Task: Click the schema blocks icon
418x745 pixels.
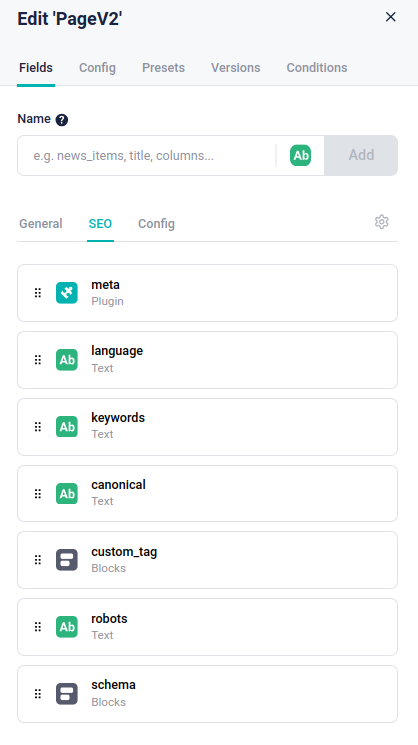Action: click(x=66, y=694)
